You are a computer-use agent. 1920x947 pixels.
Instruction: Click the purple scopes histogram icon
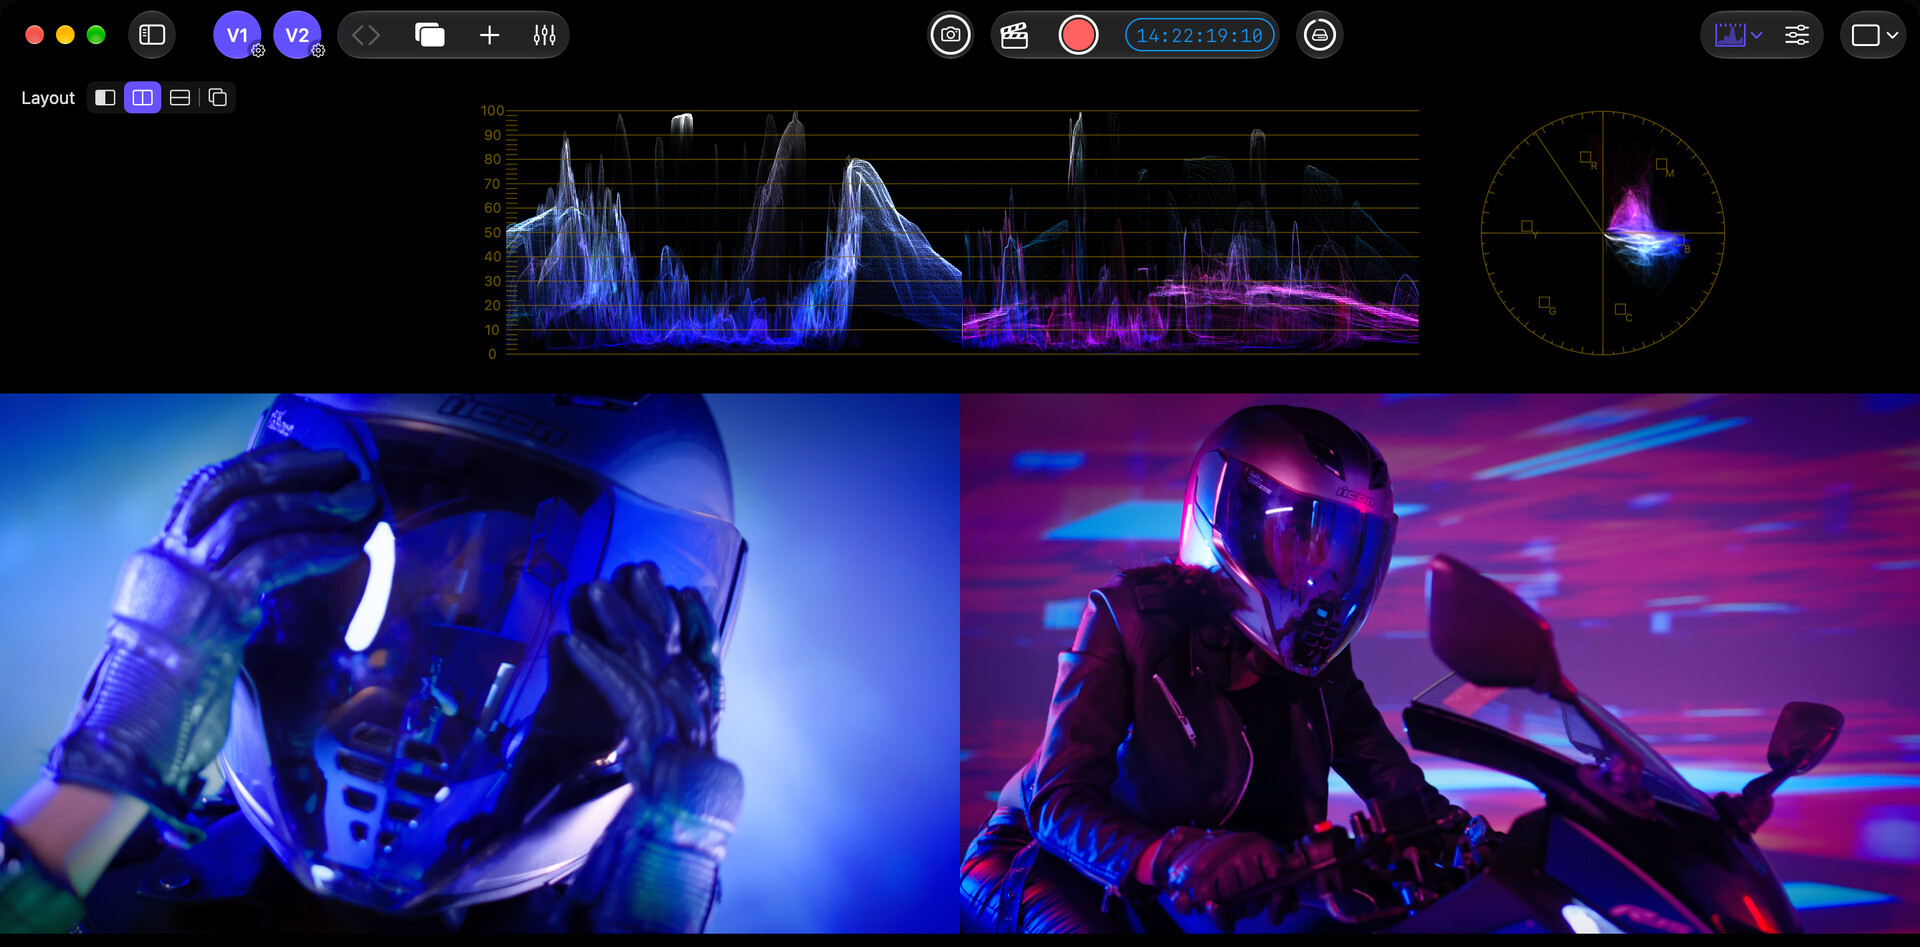[x=1730, y=35]
